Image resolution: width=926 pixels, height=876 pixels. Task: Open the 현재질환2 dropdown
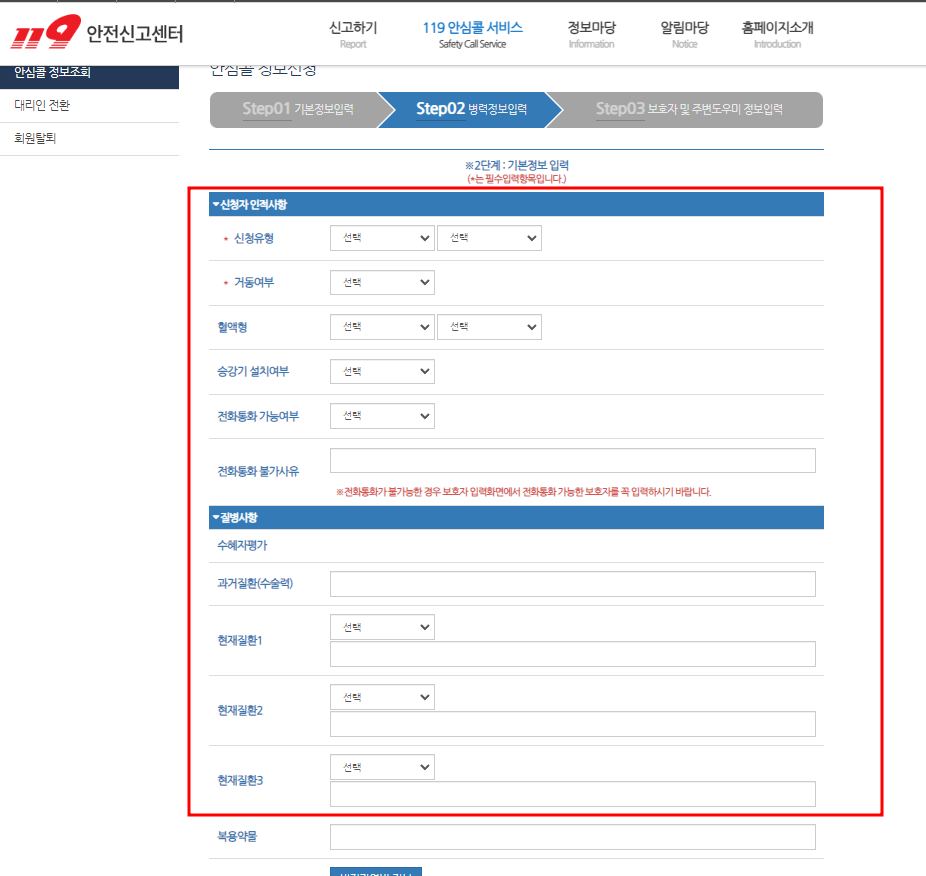[382, 697]
